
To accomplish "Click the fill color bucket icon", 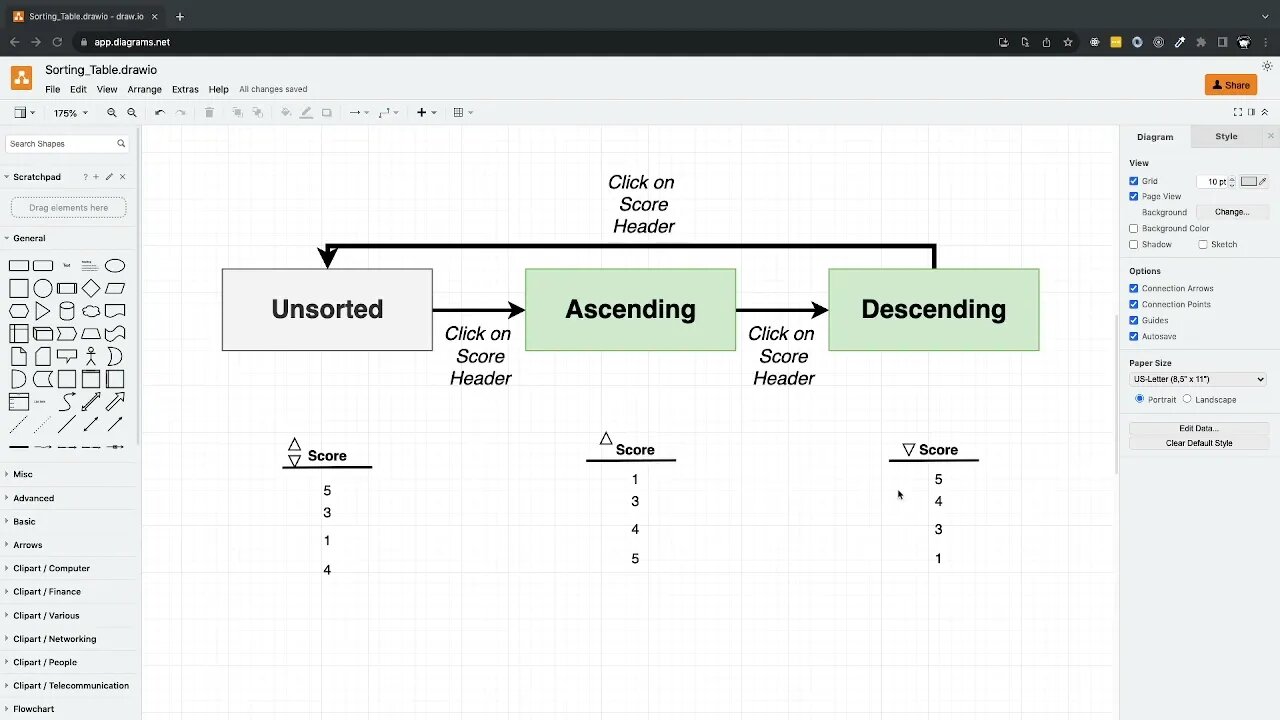I will pos(286,113).
